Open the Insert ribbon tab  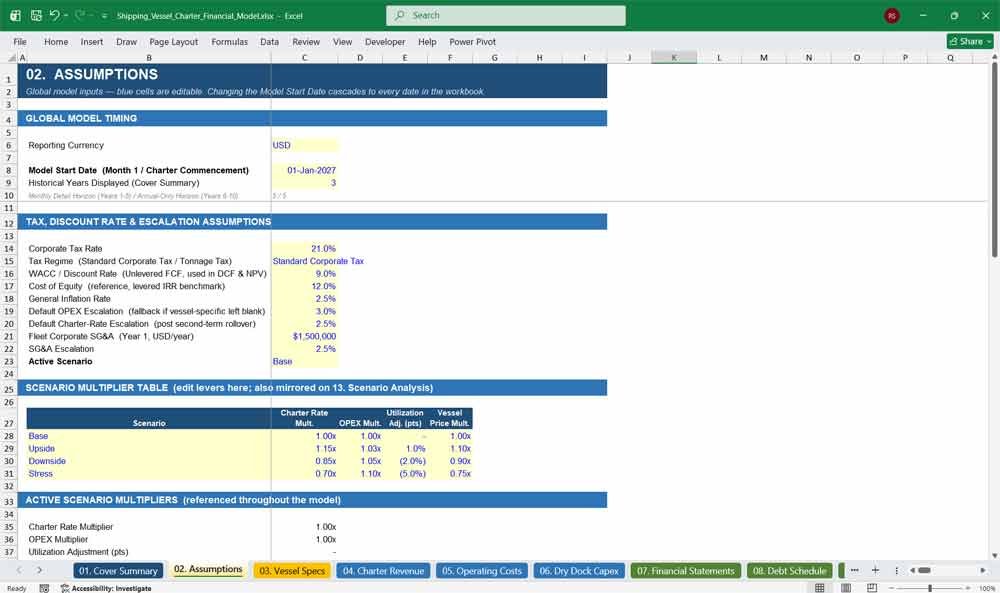tap(91, 41)
